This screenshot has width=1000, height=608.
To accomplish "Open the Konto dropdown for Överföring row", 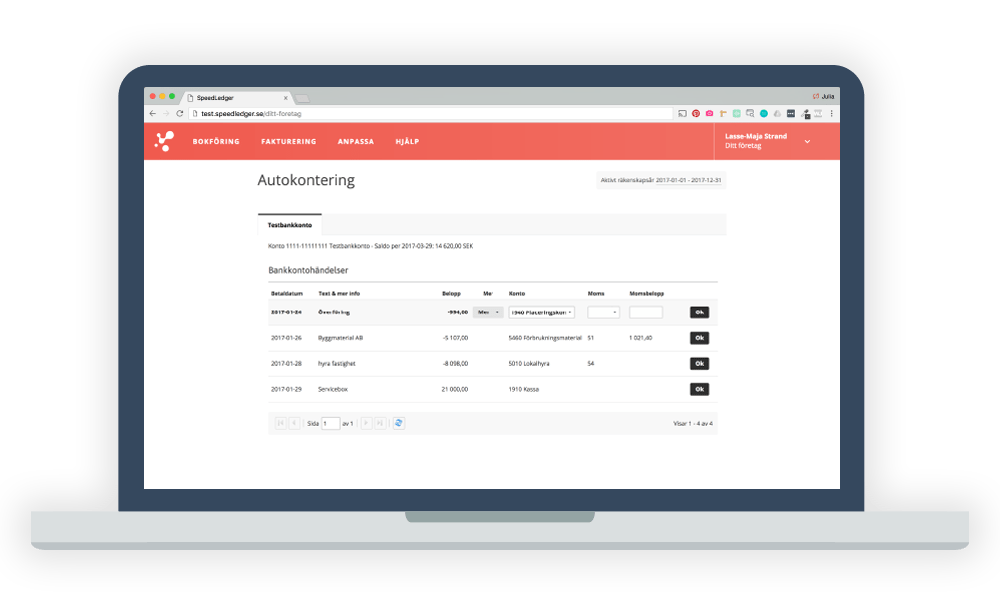I will [542, 312].
